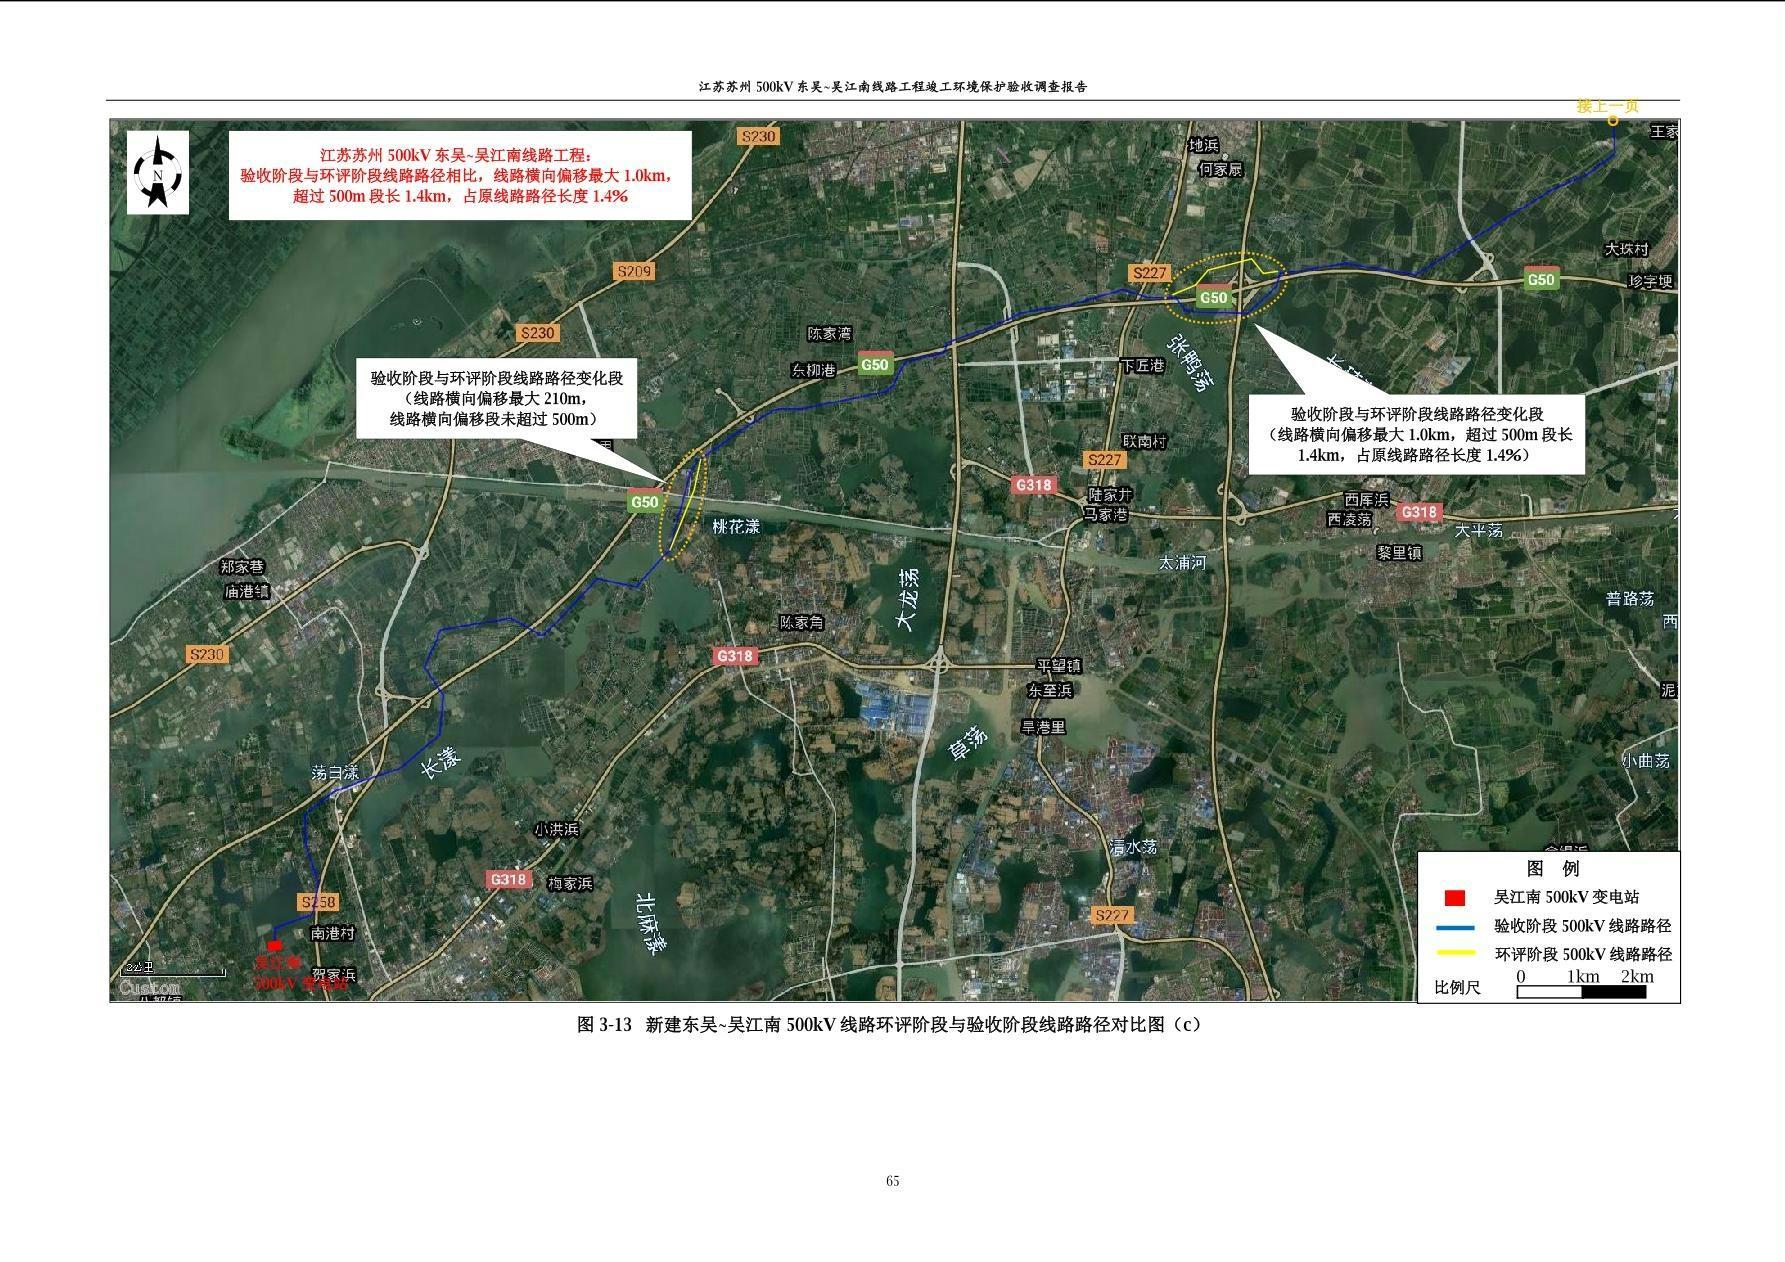Click the 长漾 lake label
This screenshot has width=1785, height=1262.
click(x=439, y=762)
